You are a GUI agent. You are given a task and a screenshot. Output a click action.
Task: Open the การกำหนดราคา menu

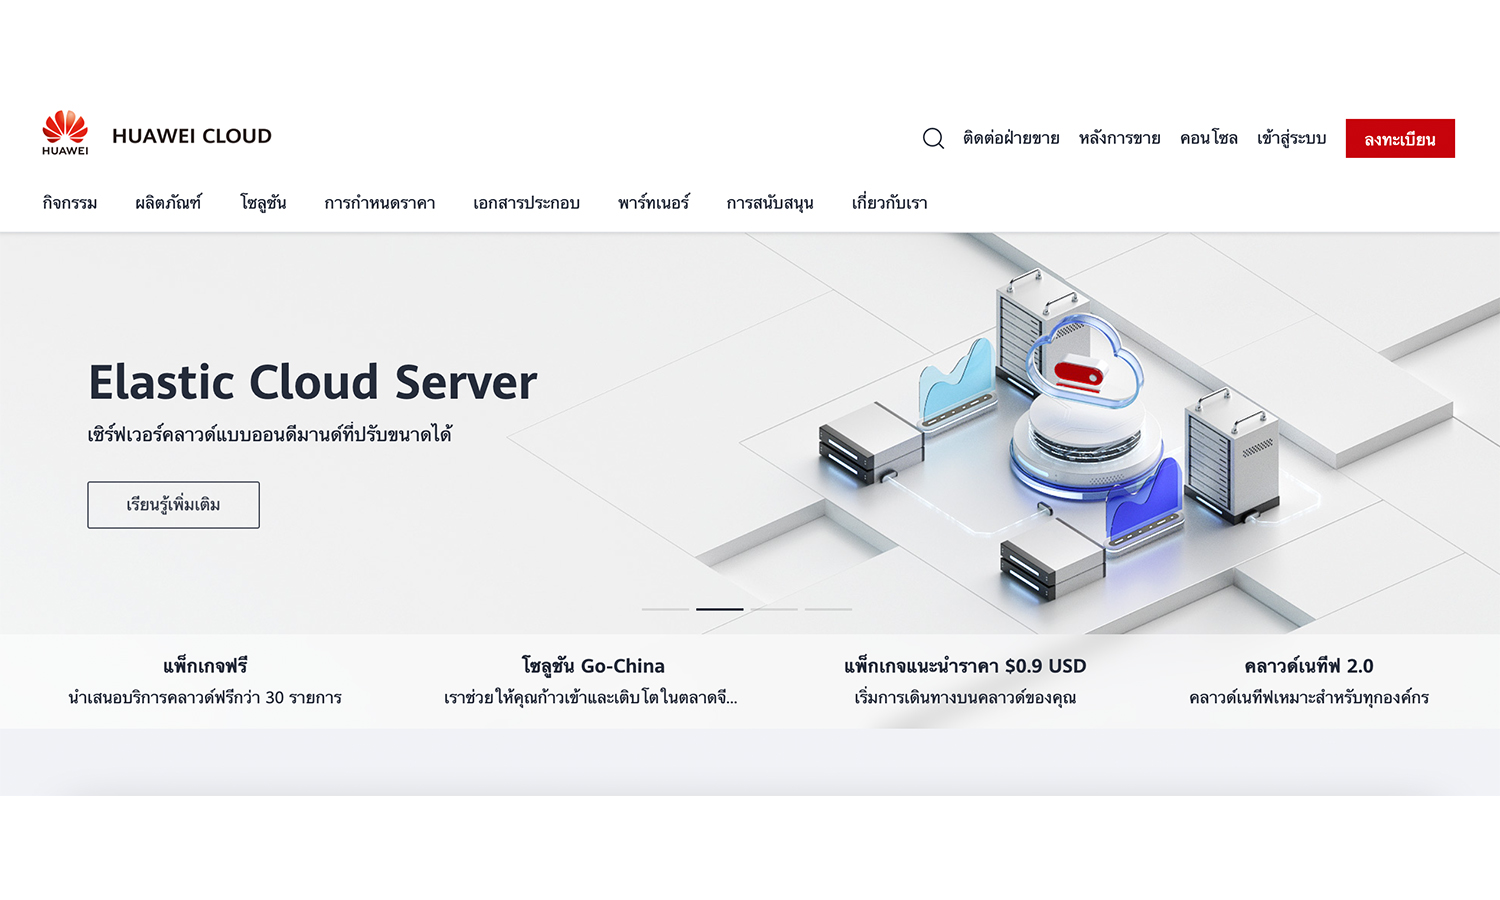(x=380, y=203)
